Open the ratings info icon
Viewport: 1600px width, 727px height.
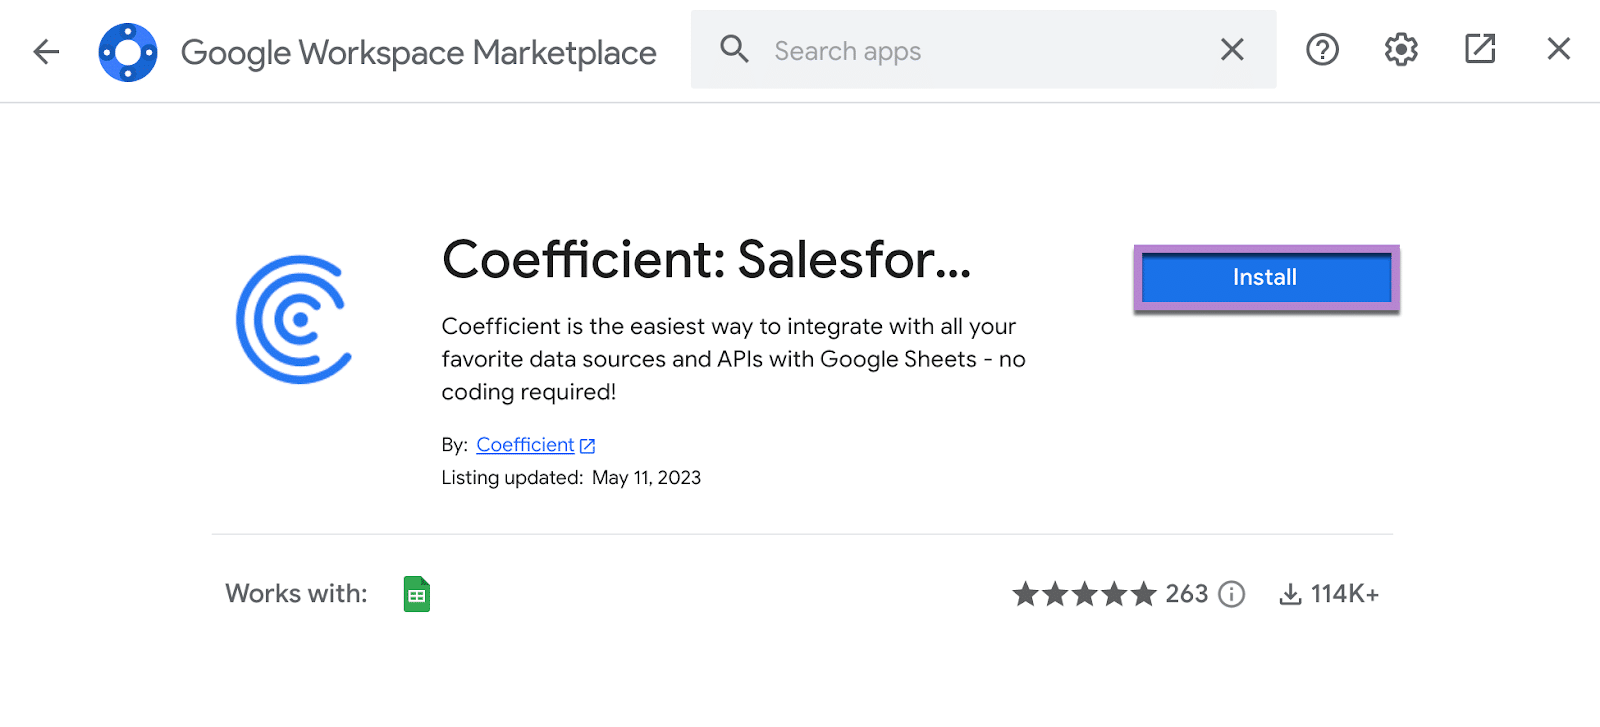tap(1232, 594)
